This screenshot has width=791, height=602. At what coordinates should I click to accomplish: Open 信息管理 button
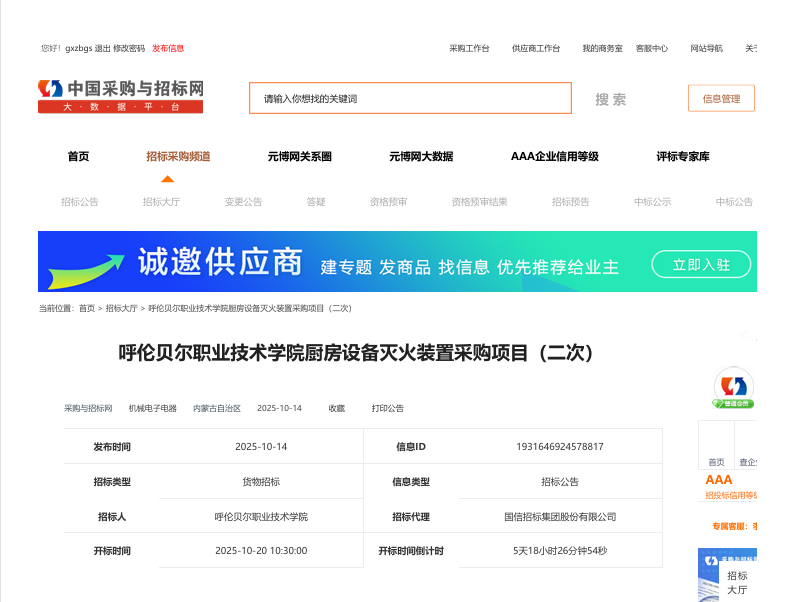(x=721, y=98)
